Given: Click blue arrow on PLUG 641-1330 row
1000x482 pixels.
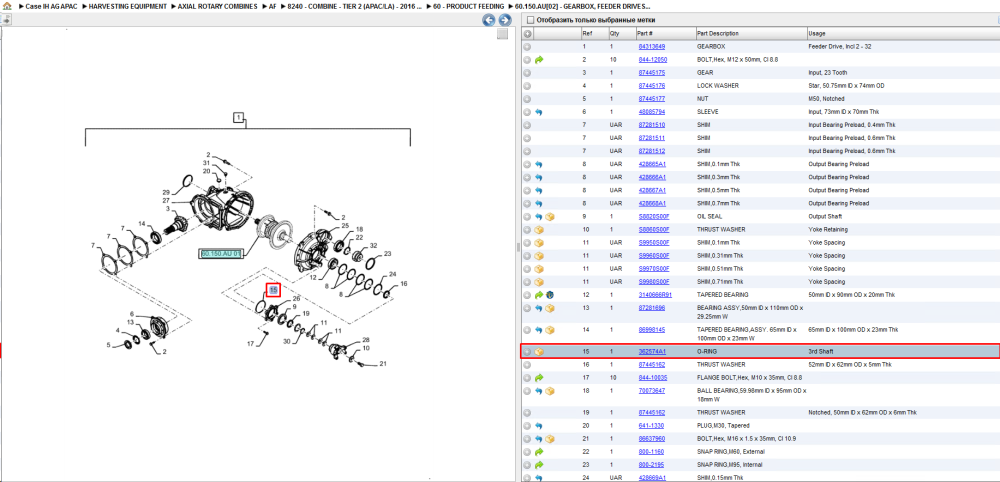Looking at the screenshot, I should [x=539, y=425].
